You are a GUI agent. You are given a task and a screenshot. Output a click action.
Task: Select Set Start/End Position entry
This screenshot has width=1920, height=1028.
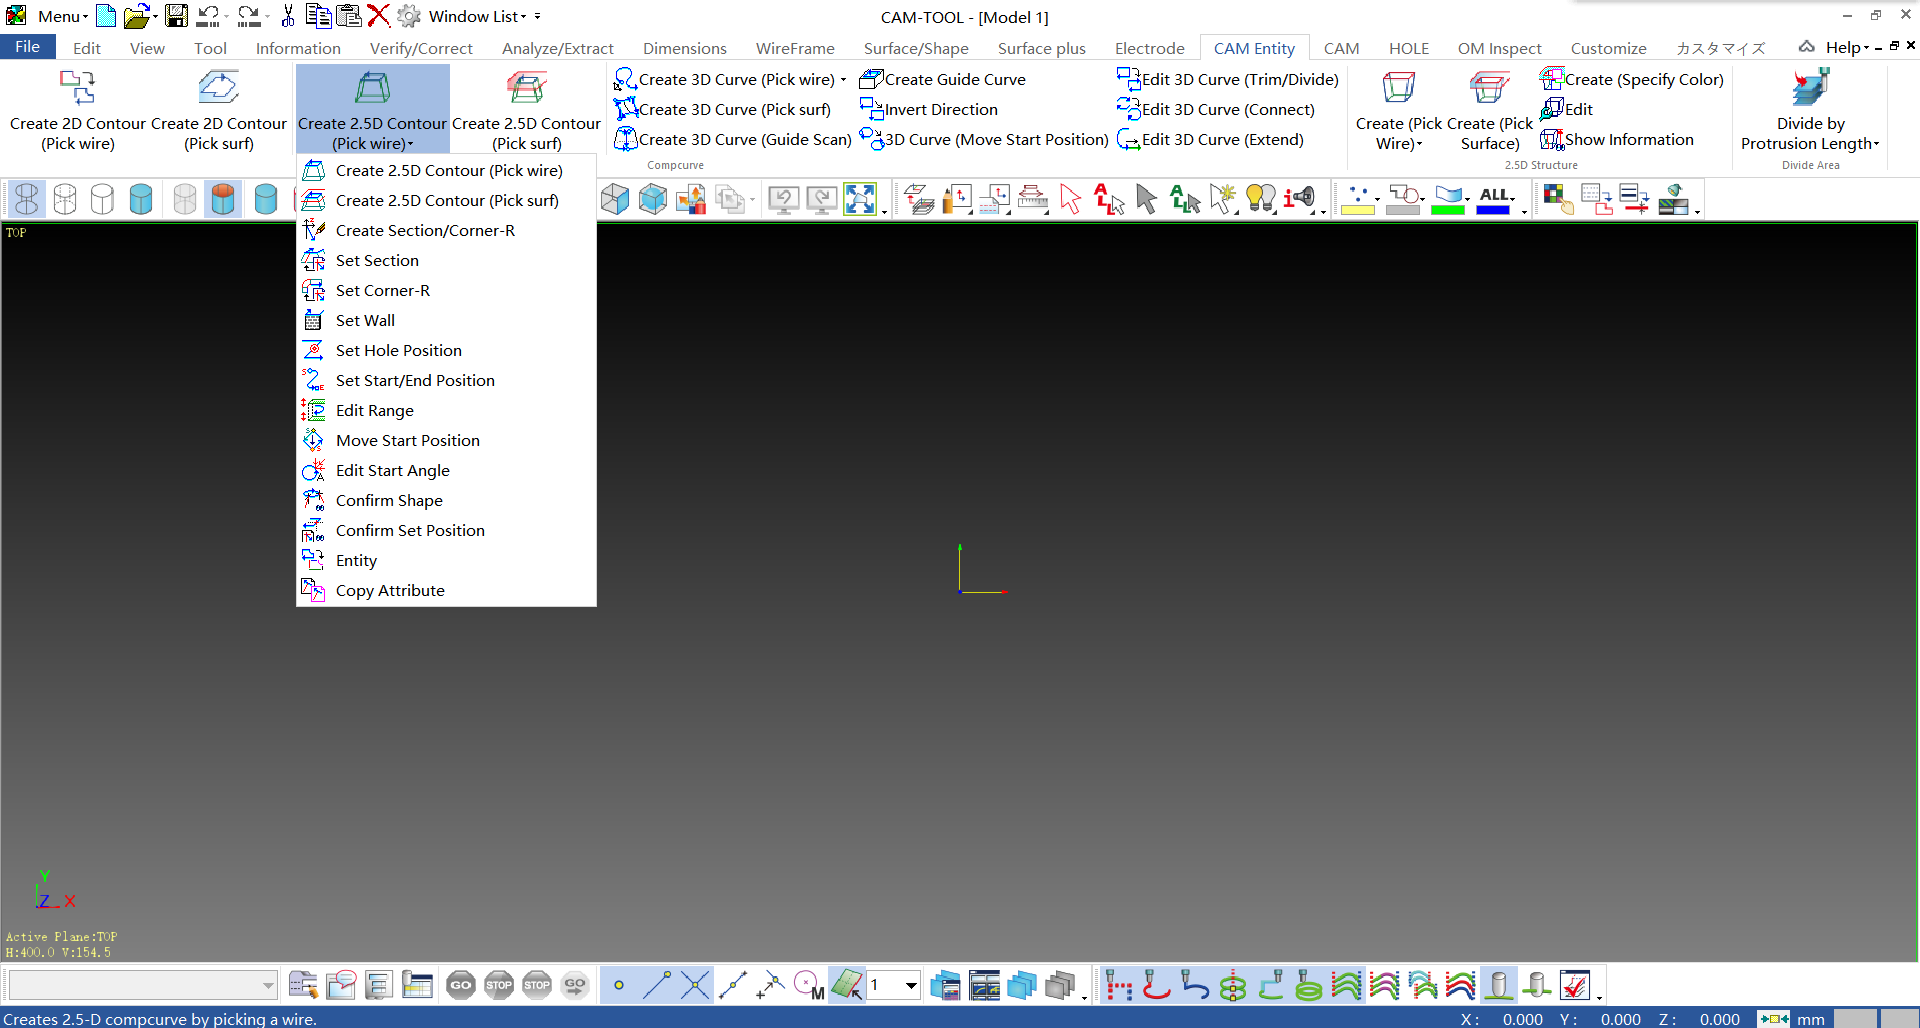click(446, 380)
